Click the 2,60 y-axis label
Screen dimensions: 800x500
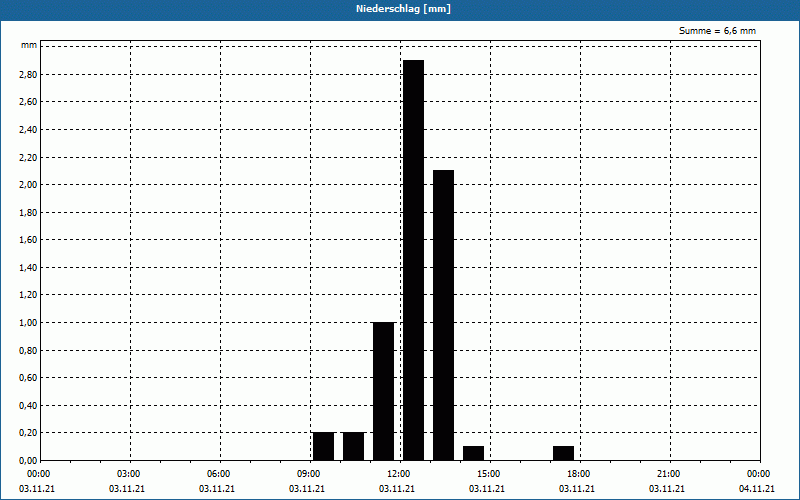(x=28, y=102)
